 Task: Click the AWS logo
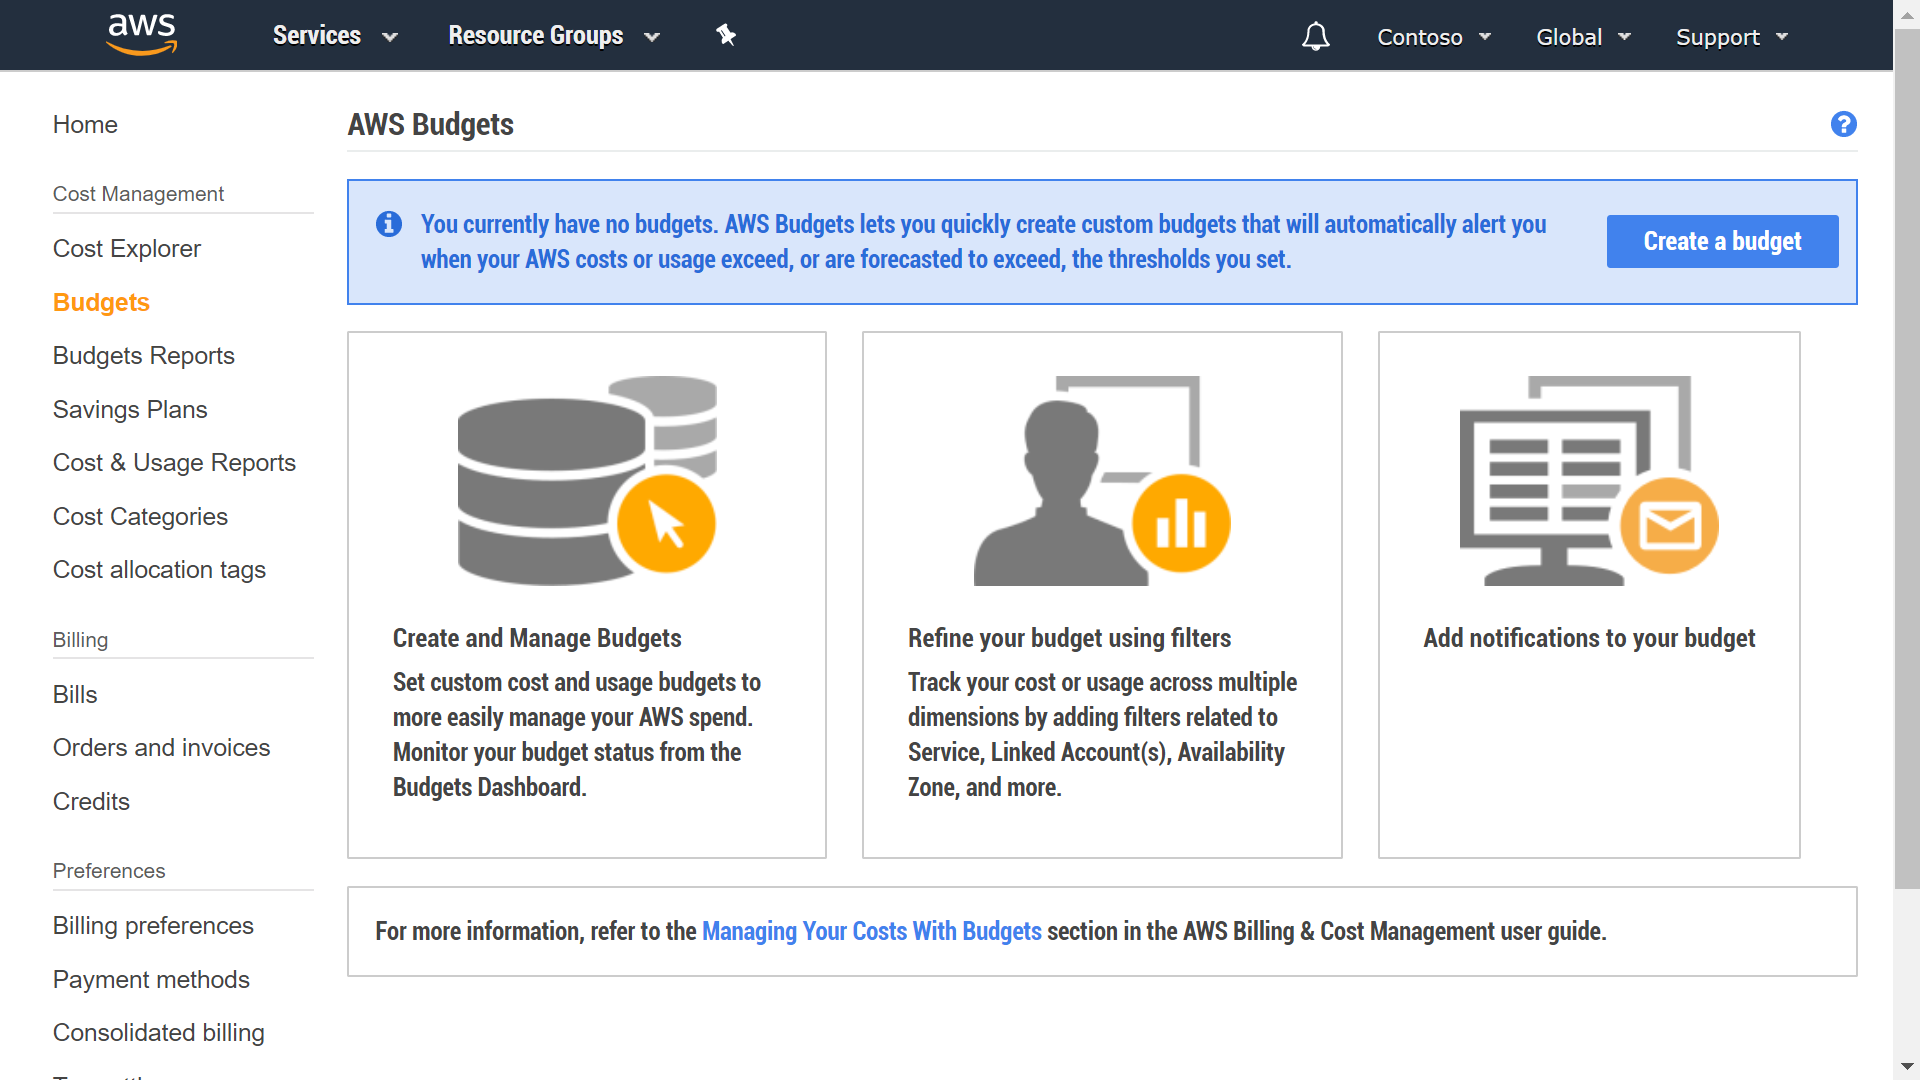(x=142, y=35)
